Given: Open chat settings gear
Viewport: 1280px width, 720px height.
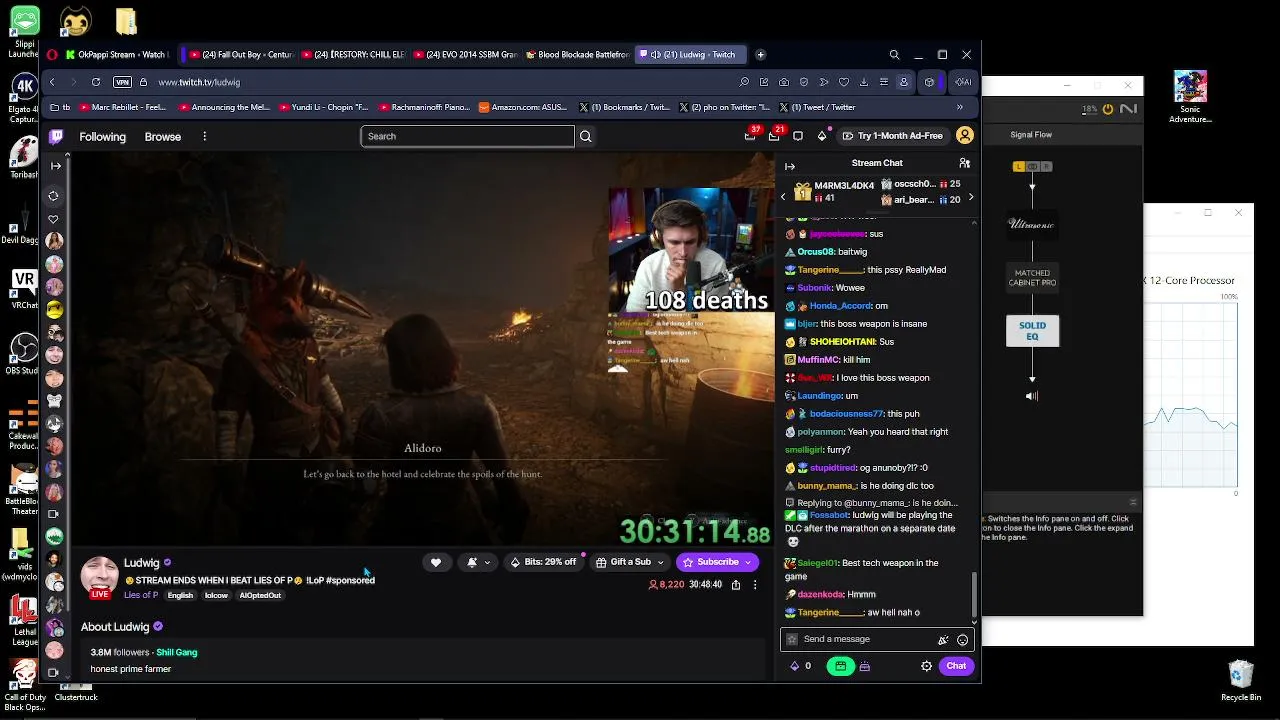Looking at the screenshot, I should pos(926,666).
